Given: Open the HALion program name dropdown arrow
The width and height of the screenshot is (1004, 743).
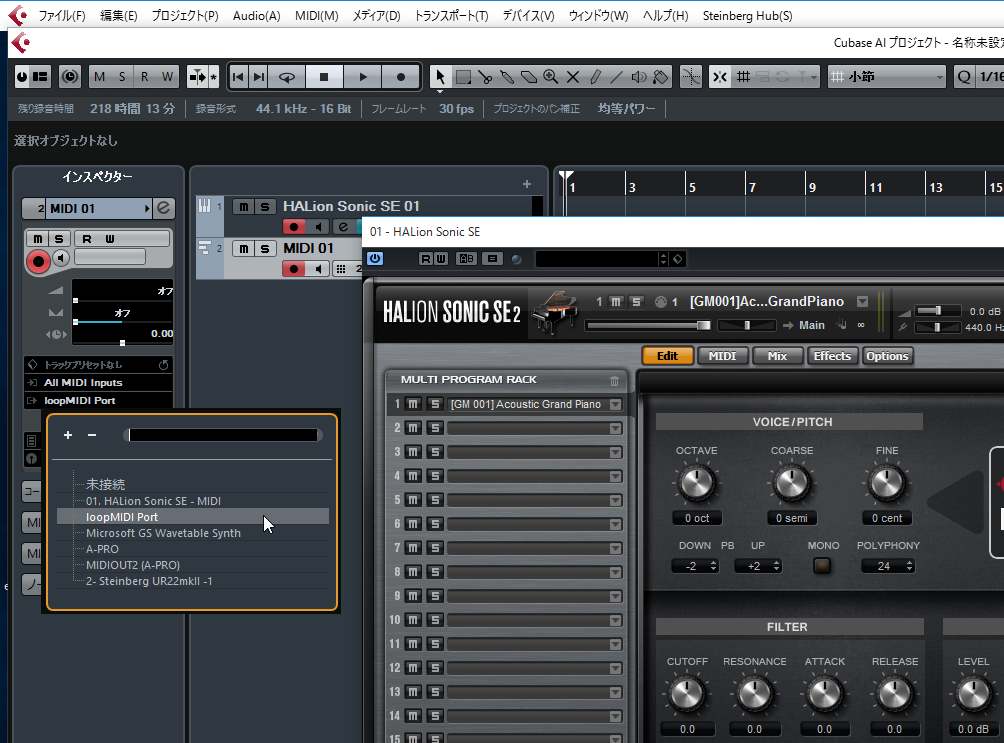Looking at the screenshot, I should (x=862, y=302).
